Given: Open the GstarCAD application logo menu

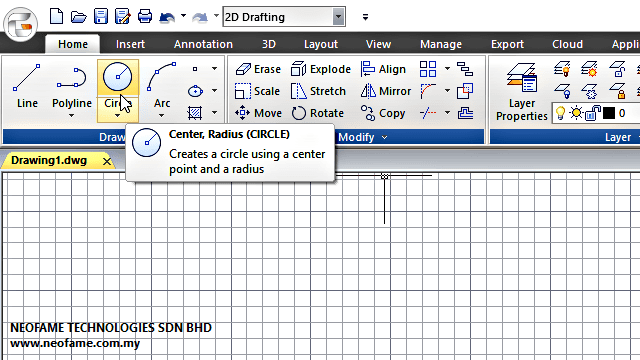Looking at the screenshot, I should (x=21, y=24).
